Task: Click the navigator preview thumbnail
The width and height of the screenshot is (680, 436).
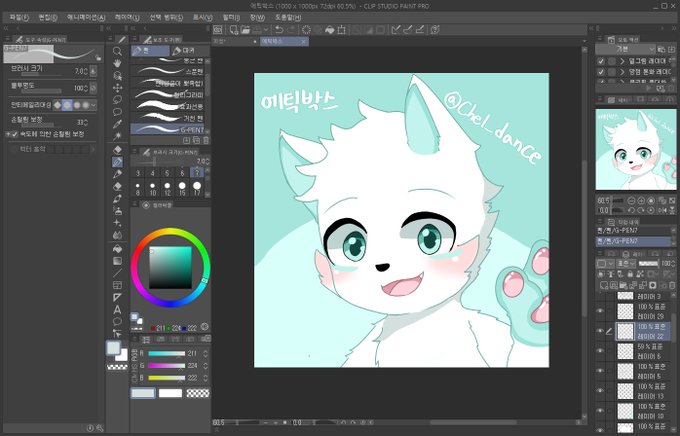Action: (635, 149)
